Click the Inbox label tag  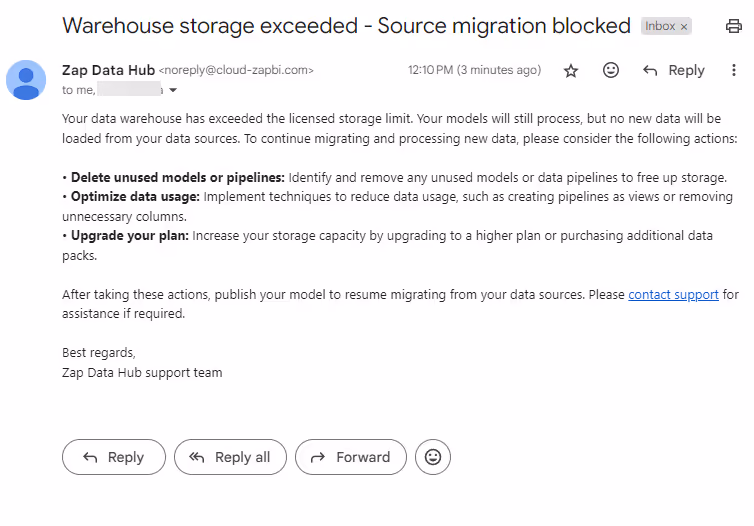(x=660, y=27)
